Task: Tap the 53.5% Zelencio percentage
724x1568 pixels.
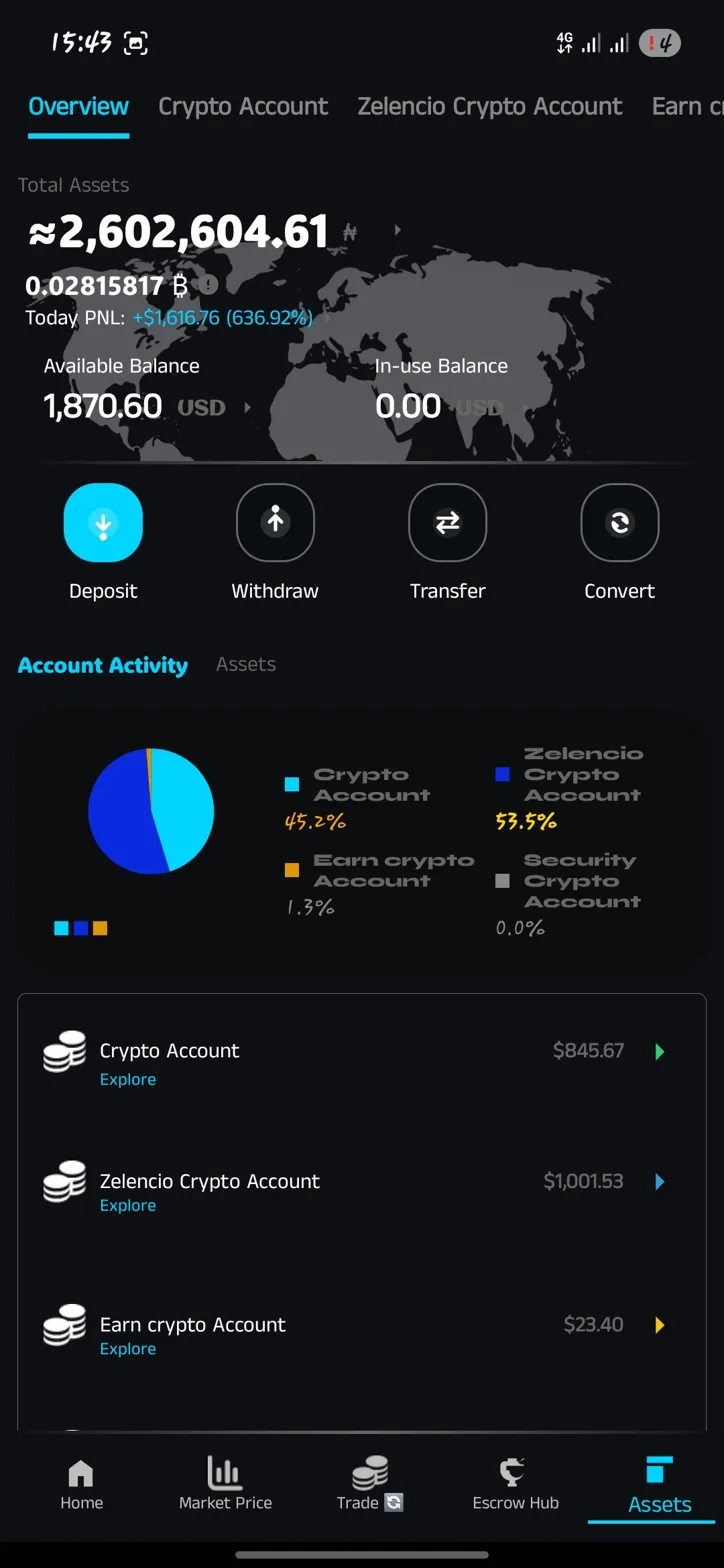Action: tap(526, 822)
